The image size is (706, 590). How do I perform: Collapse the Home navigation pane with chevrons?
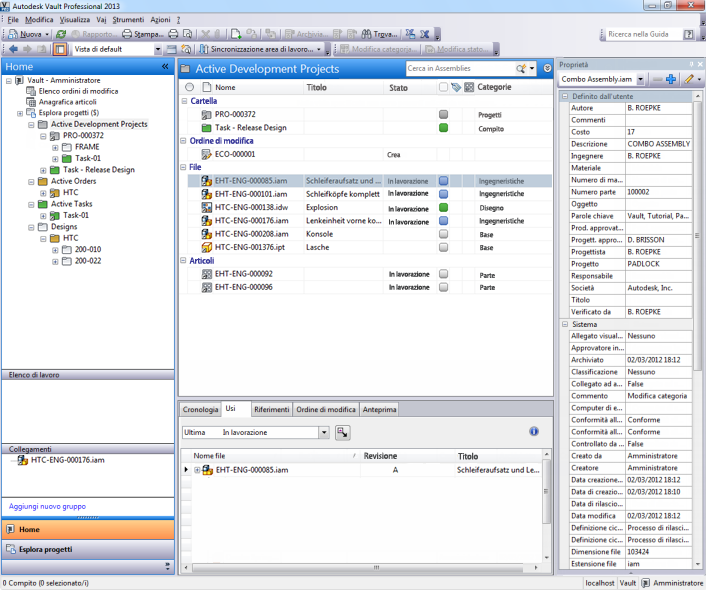(x=165, y=67)
